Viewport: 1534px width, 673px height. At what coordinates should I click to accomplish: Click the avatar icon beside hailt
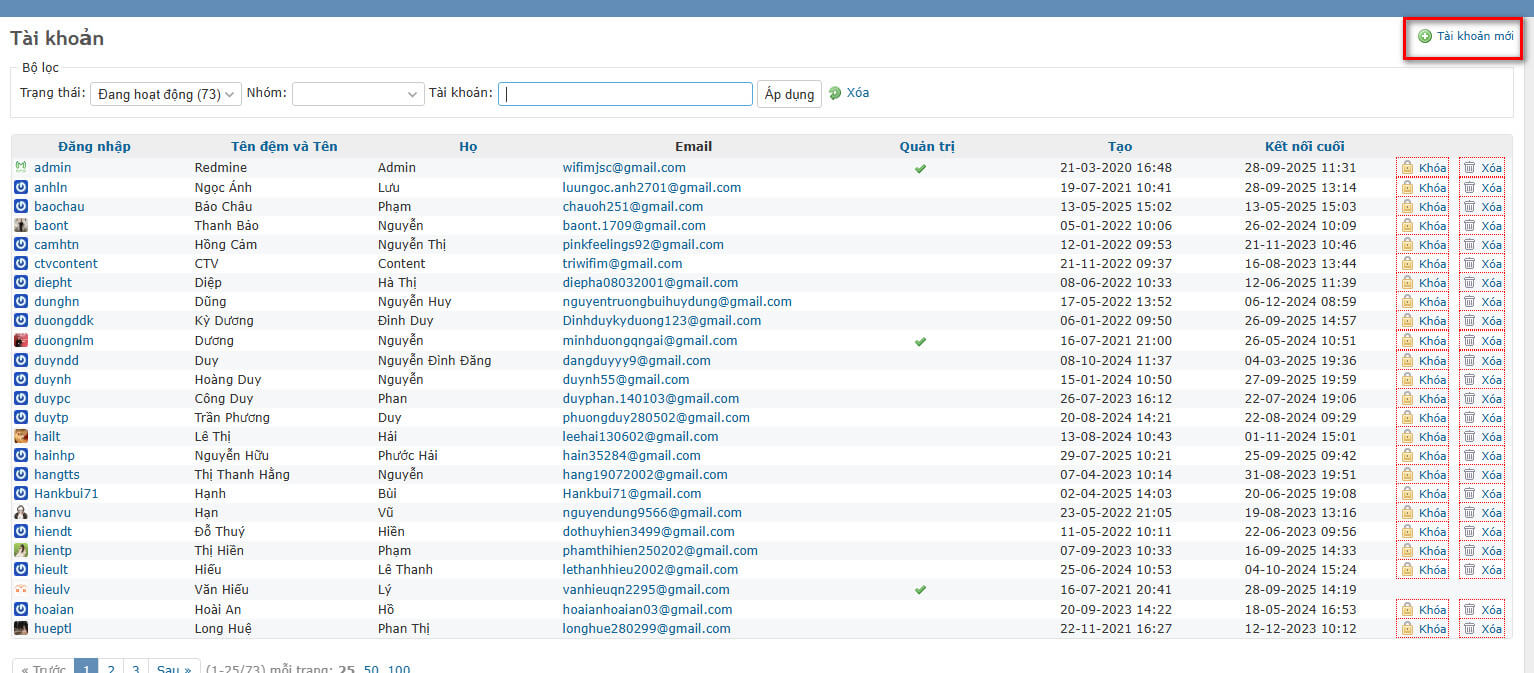pyautogui.click(x=21, y=436)
